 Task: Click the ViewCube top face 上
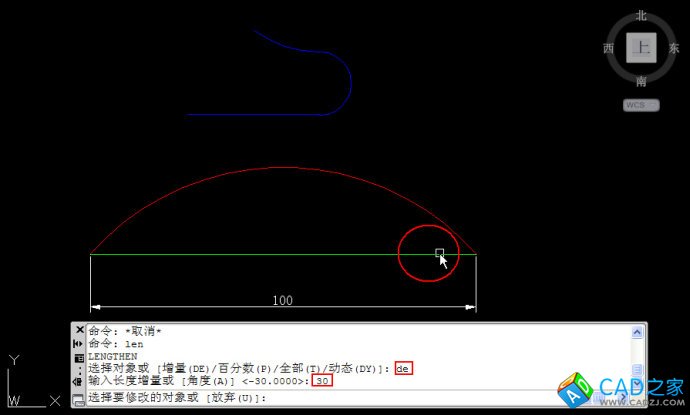click(x=641, y=47)
